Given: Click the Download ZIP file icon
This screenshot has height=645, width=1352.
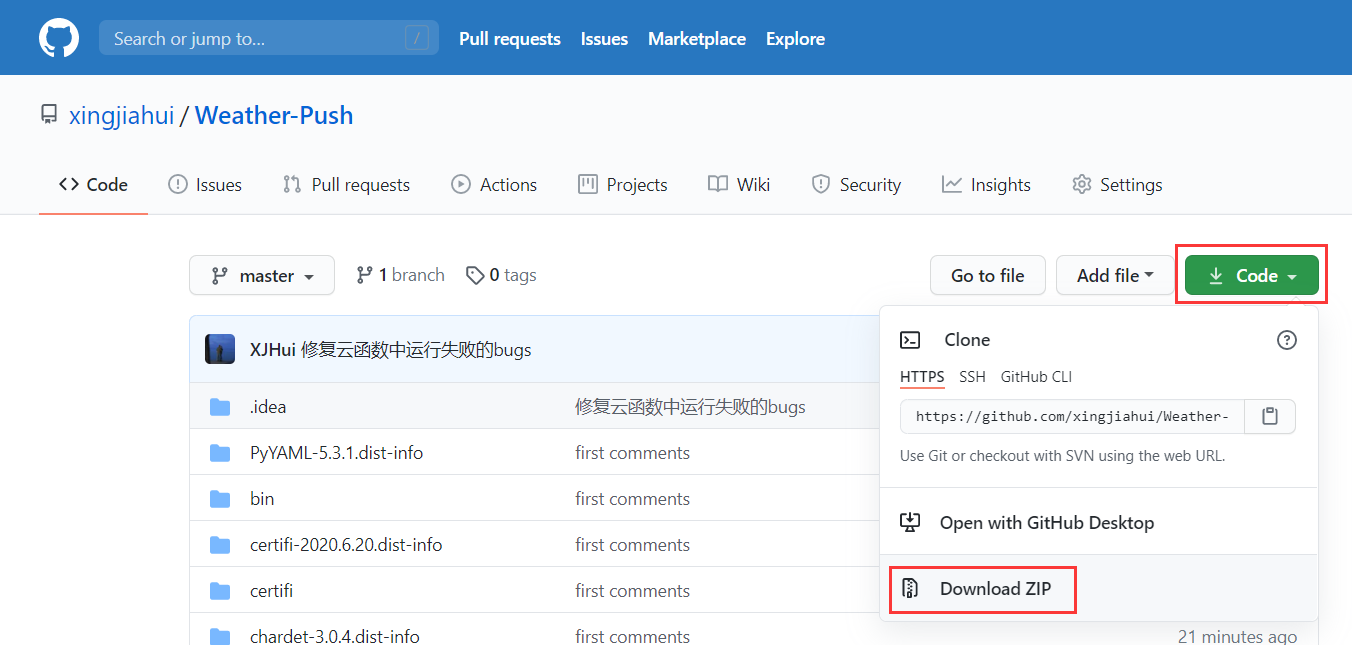Looking at the screenshot, I should point(910,589).
